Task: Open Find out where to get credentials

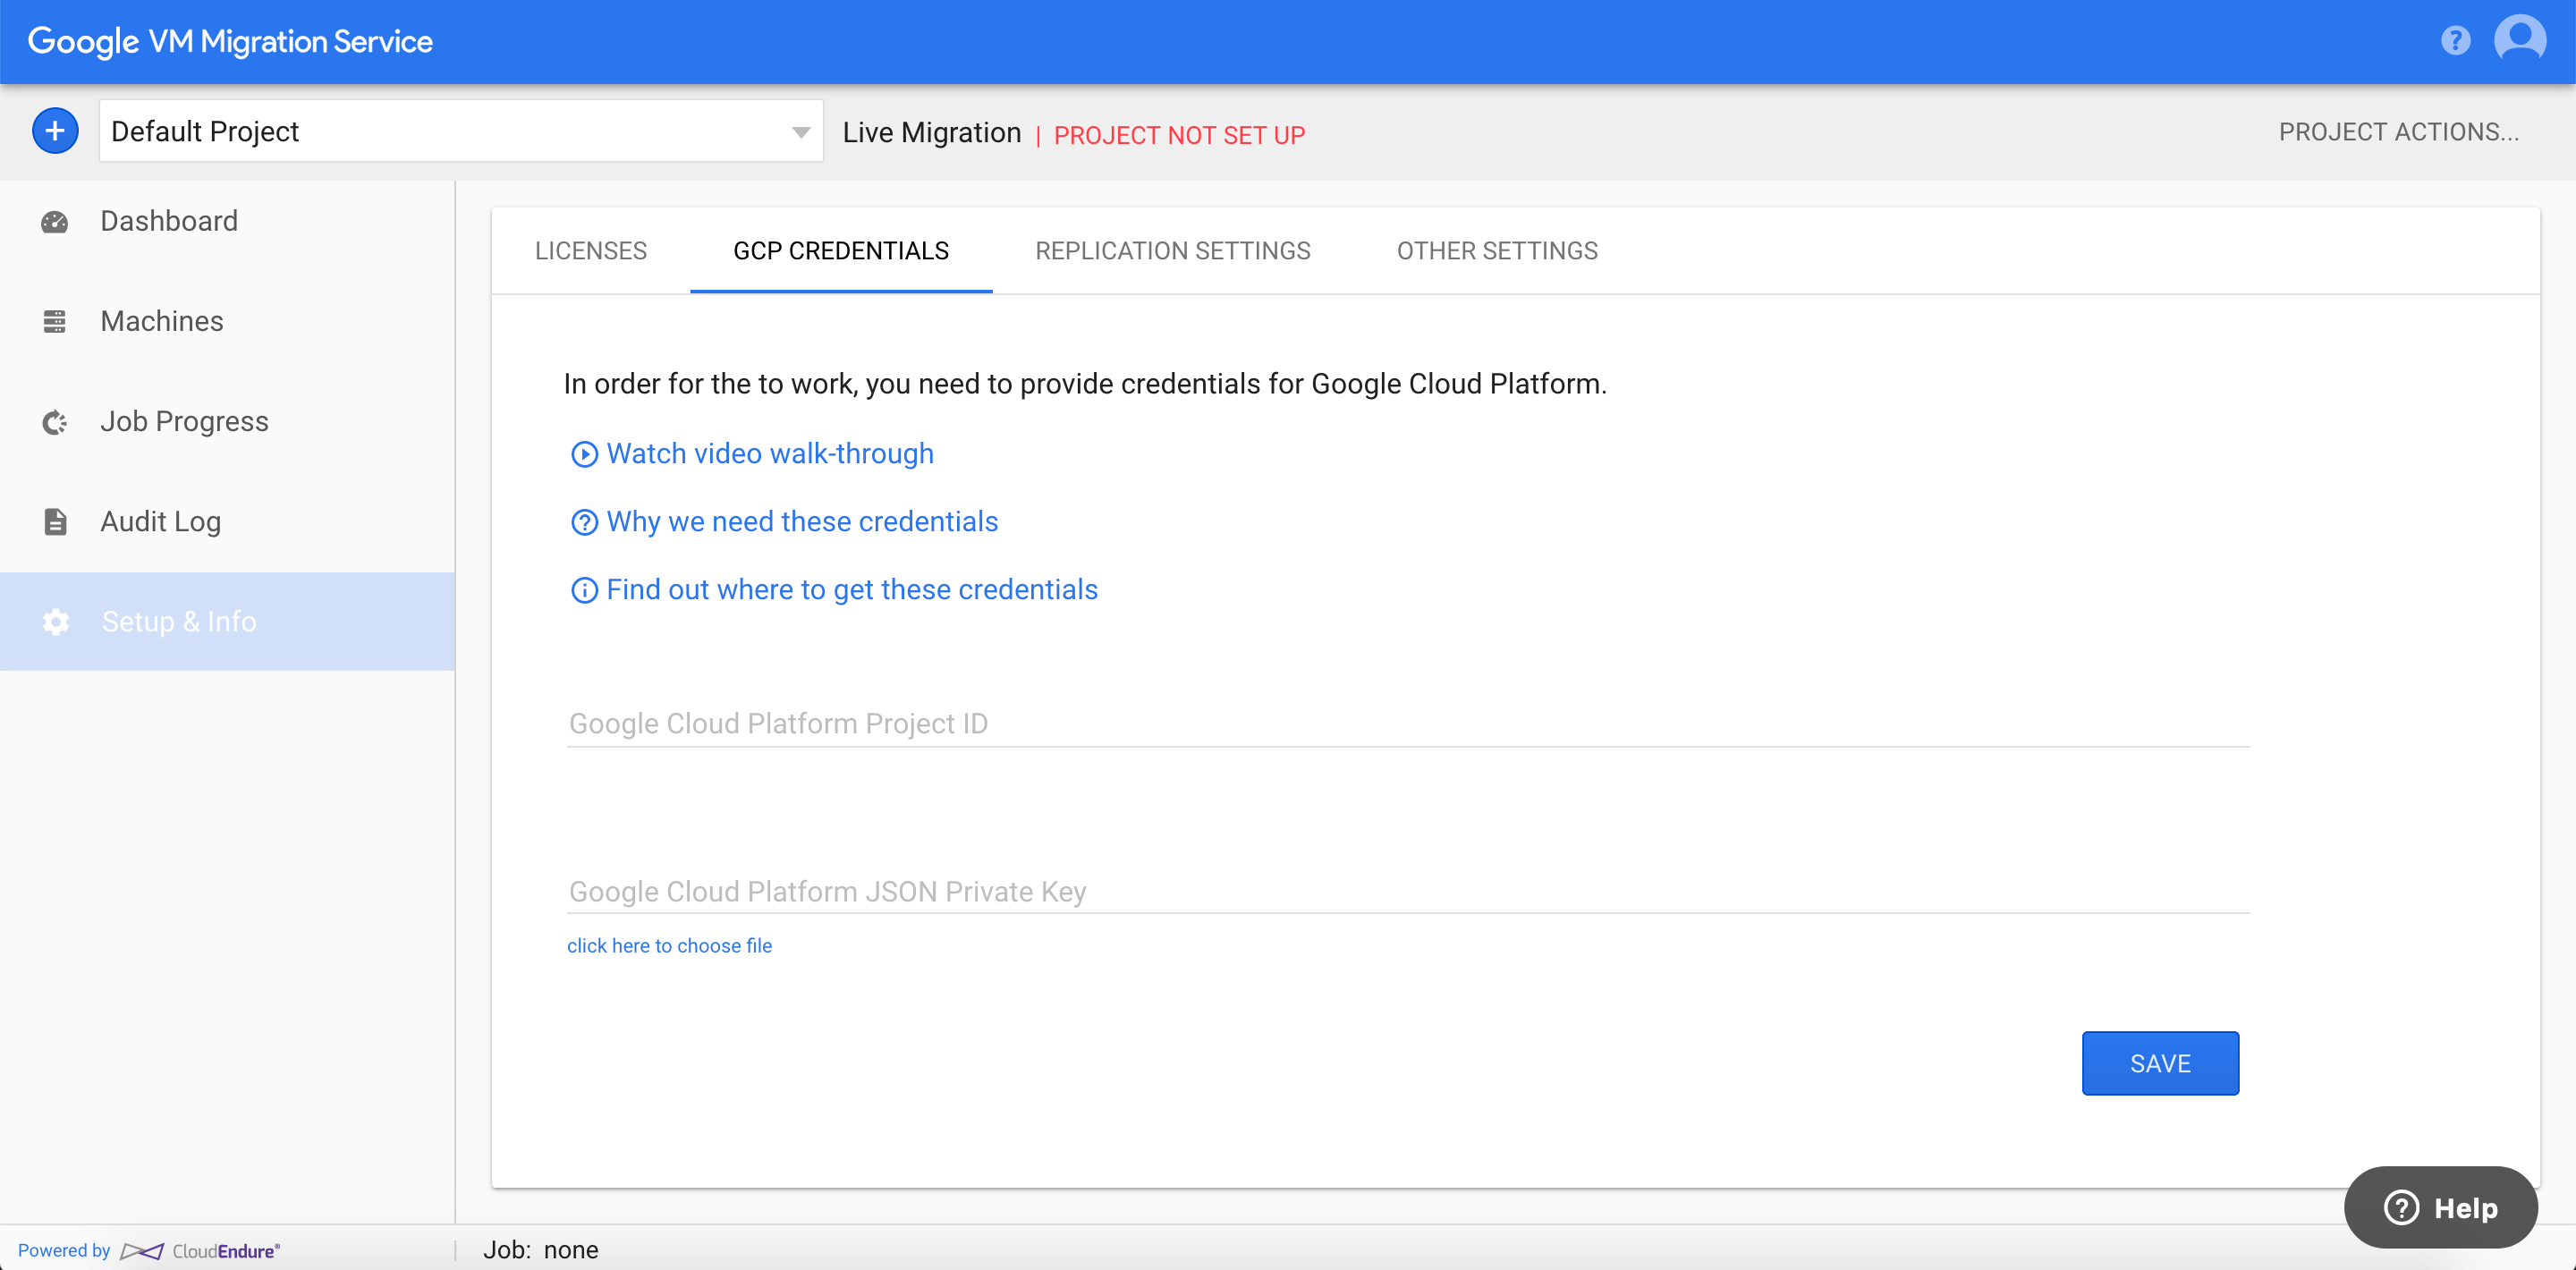Action: [852, 590]
